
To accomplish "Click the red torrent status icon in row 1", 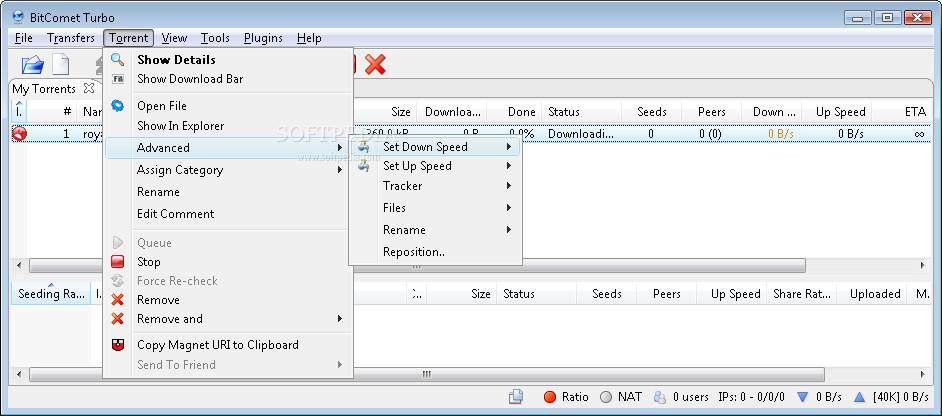I will coord(19,133).
